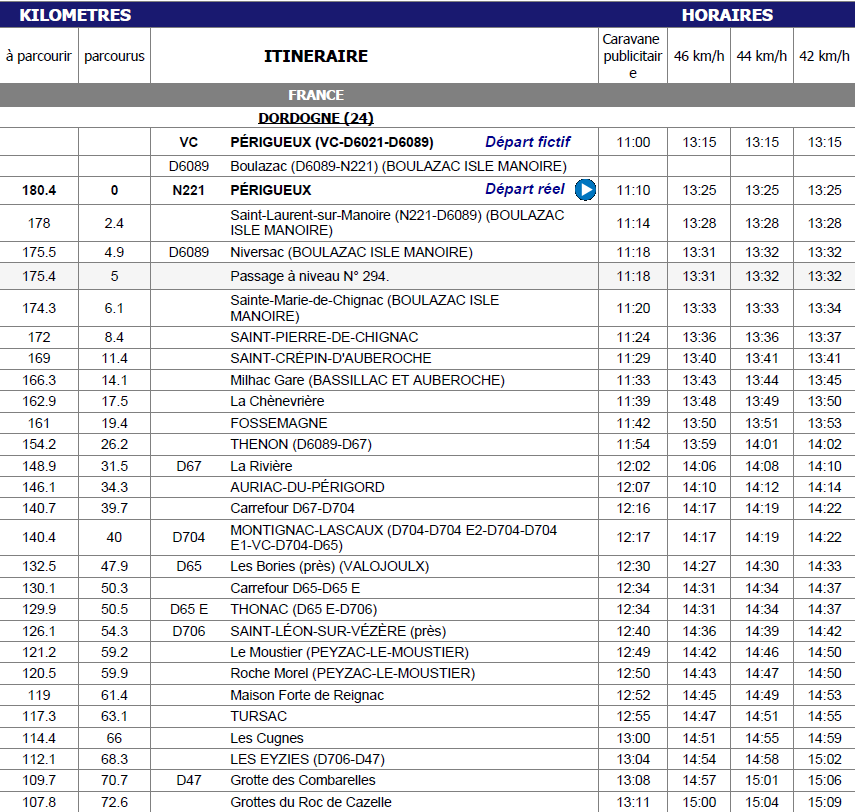Click the 44 km/h column header
The image size is (855, 812).
pyautogui.click(x=762, y=56)
